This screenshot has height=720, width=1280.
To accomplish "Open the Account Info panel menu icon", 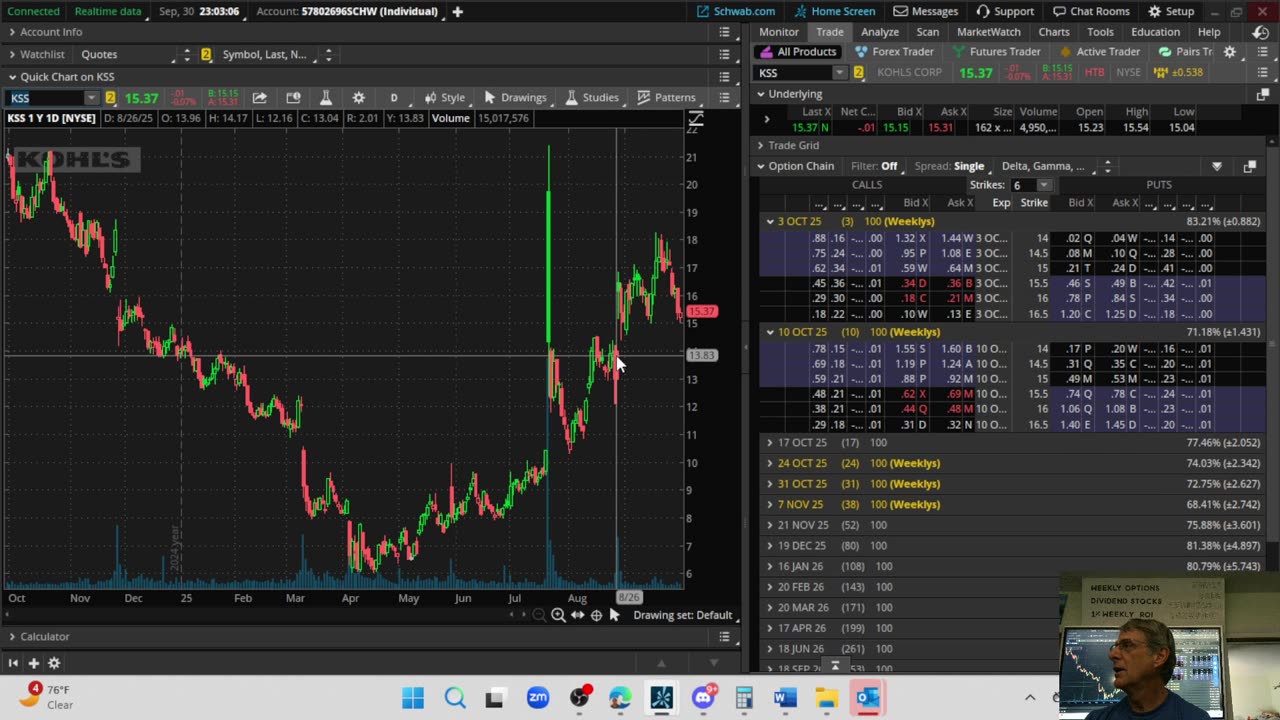I will point(724,32).
